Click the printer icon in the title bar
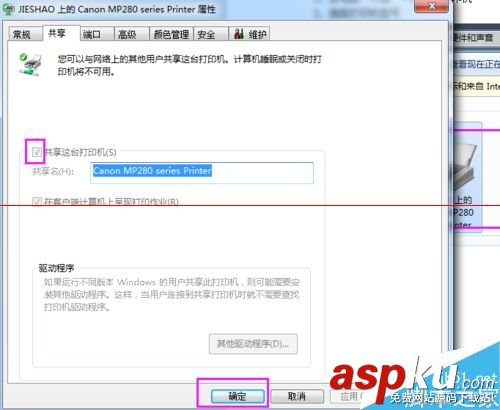The width and height of the screenshot is (500, 410). [8, 9]
